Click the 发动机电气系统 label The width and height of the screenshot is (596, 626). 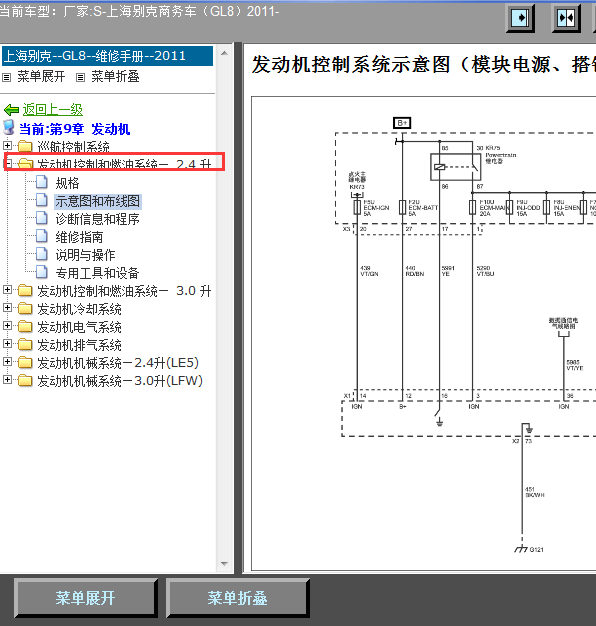click(x=79, y=327)
